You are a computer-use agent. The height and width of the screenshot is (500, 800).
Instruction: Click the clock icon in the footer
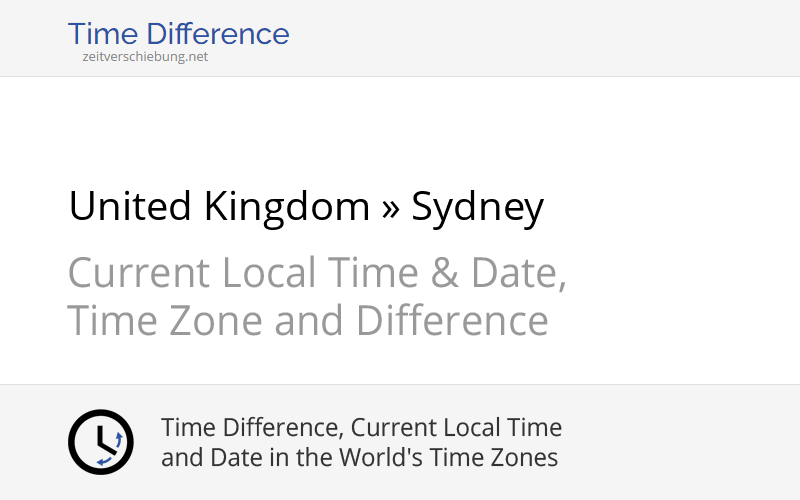click(x=100, y=442)
